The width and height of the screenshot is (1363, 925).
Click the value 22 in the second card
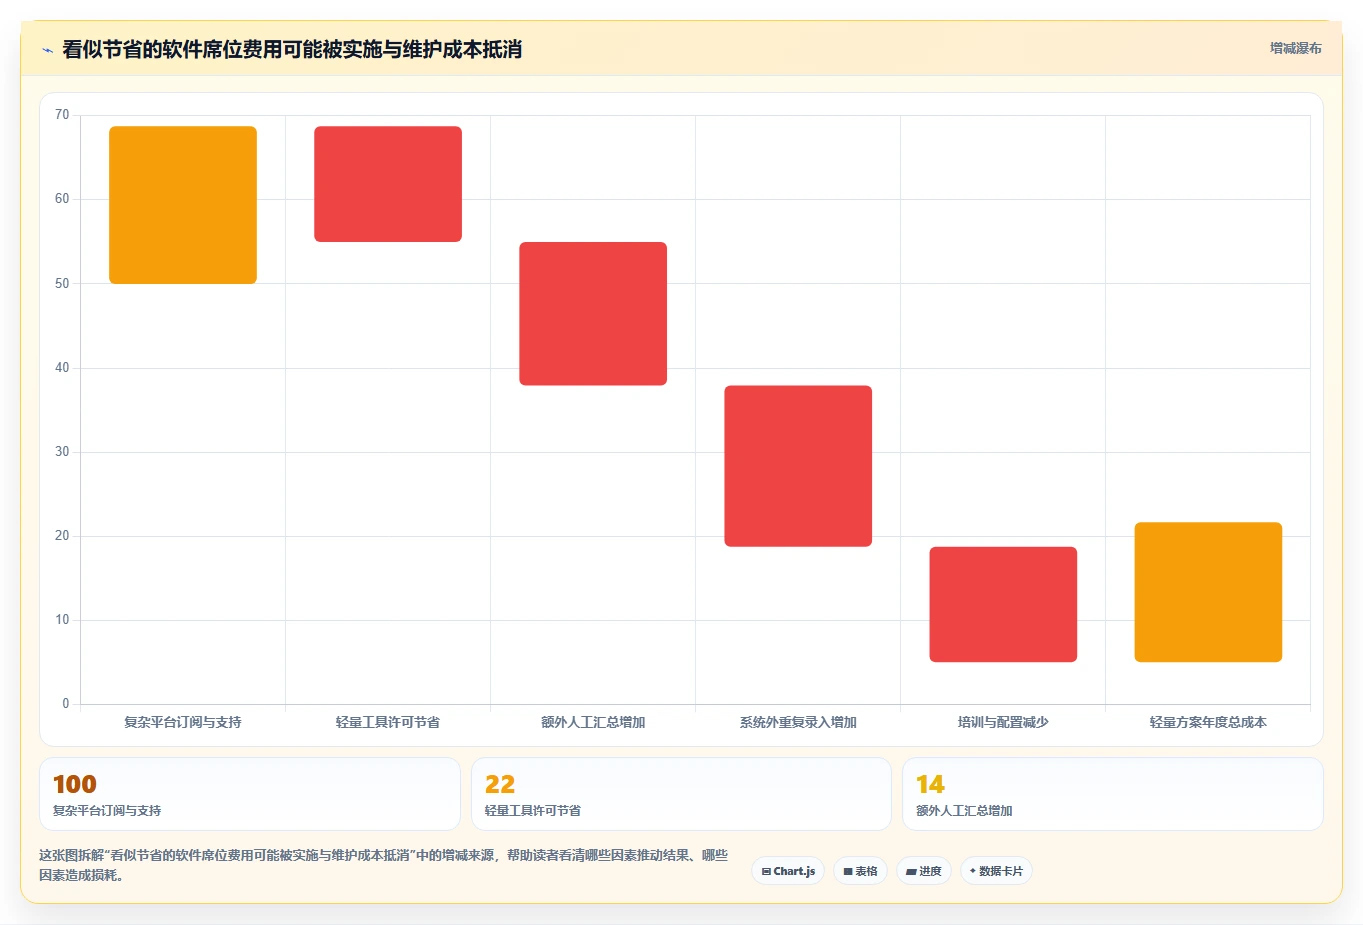pos(500,784)
